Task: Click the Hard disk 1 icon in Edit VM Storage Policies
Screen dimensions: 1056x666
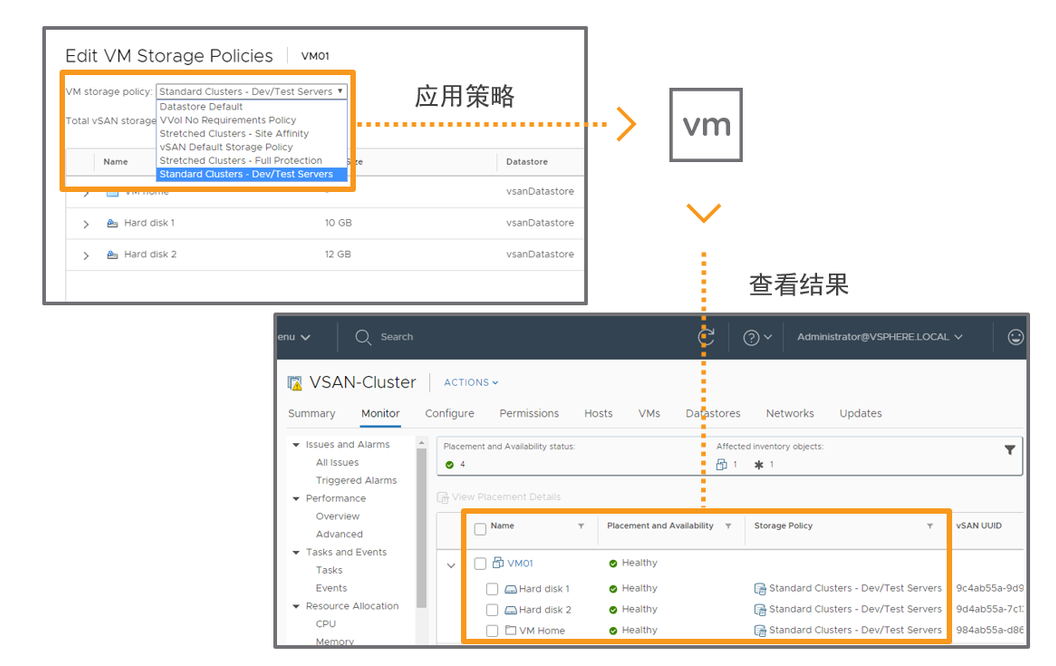Action: click(x=112, y=223)
